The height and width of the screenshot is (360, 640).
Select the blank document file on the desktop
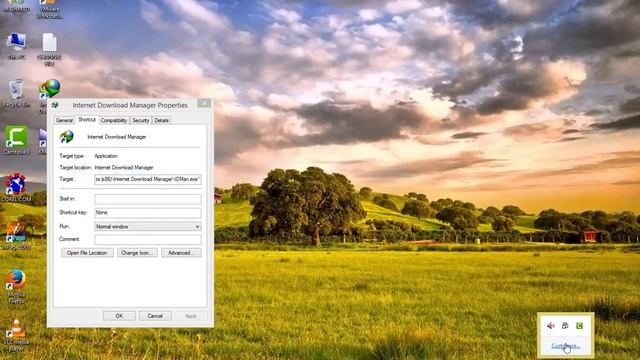(49, 49)
